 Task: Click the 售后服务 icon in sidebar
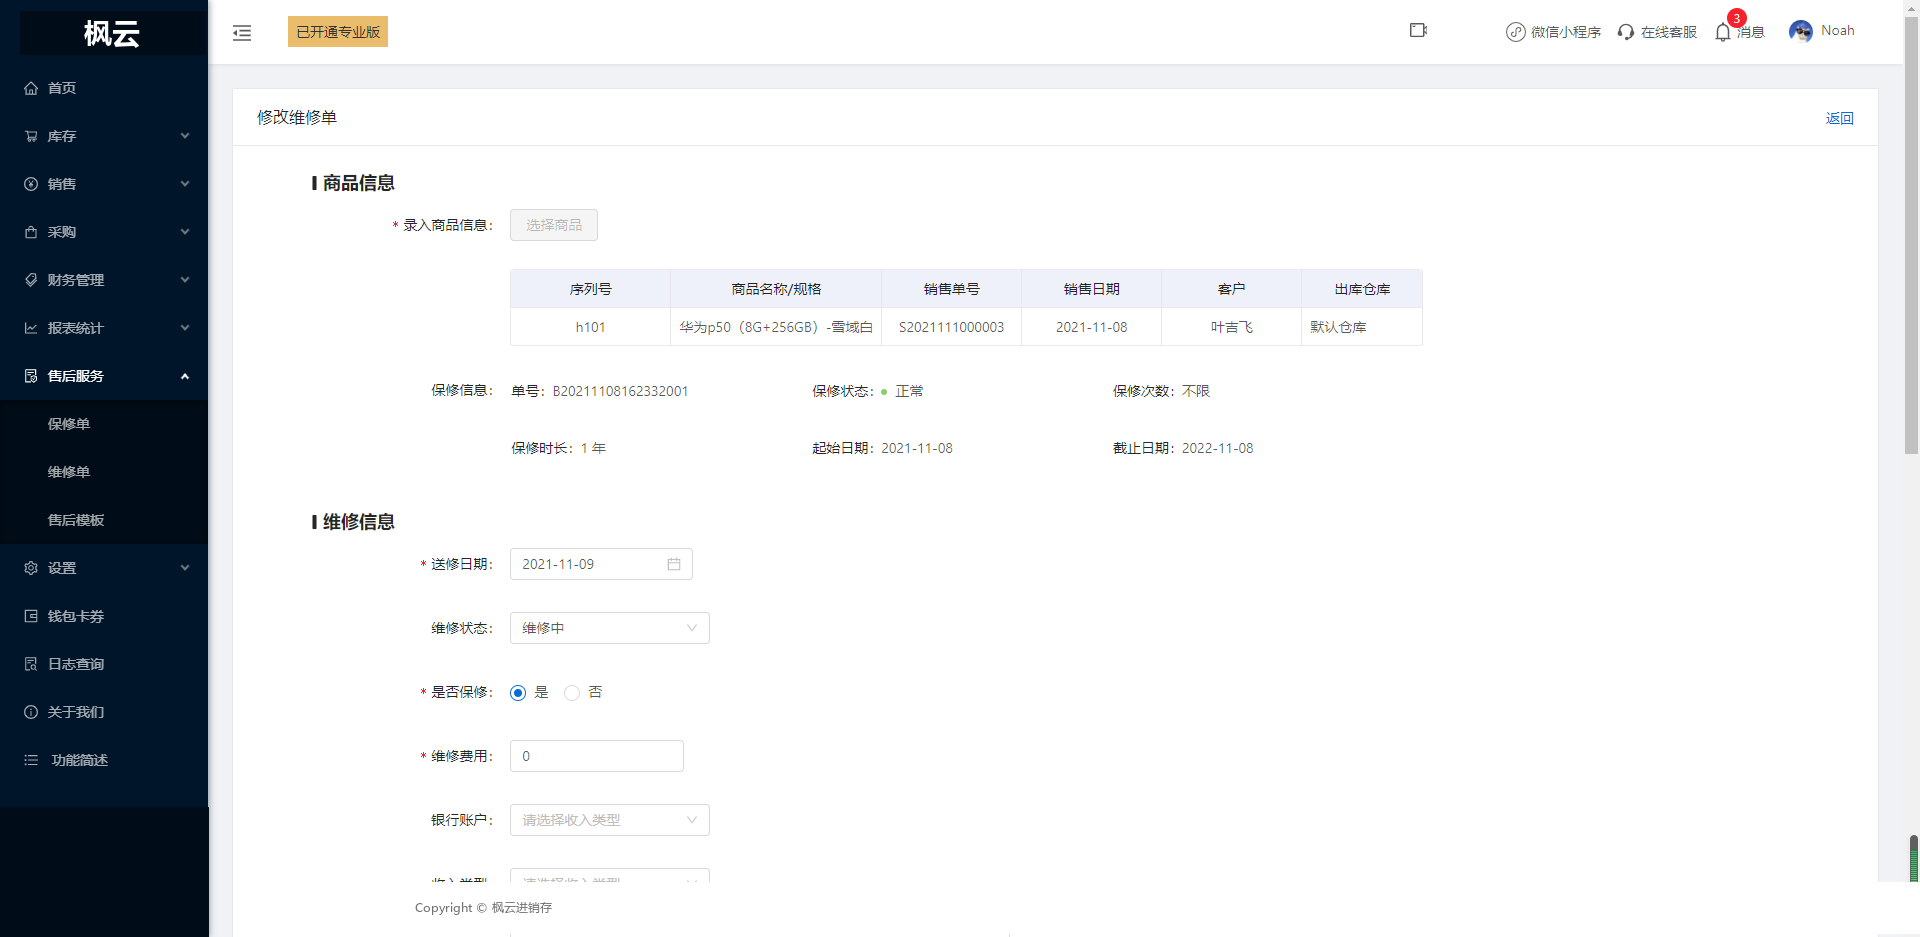31,376
